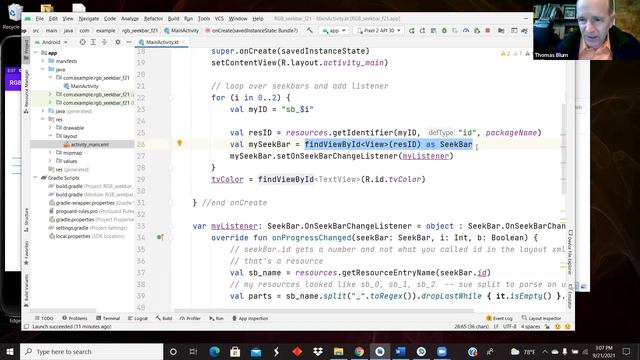Open the Refactor menu
This screenshot has height=360, width=640.
(153, 19)
